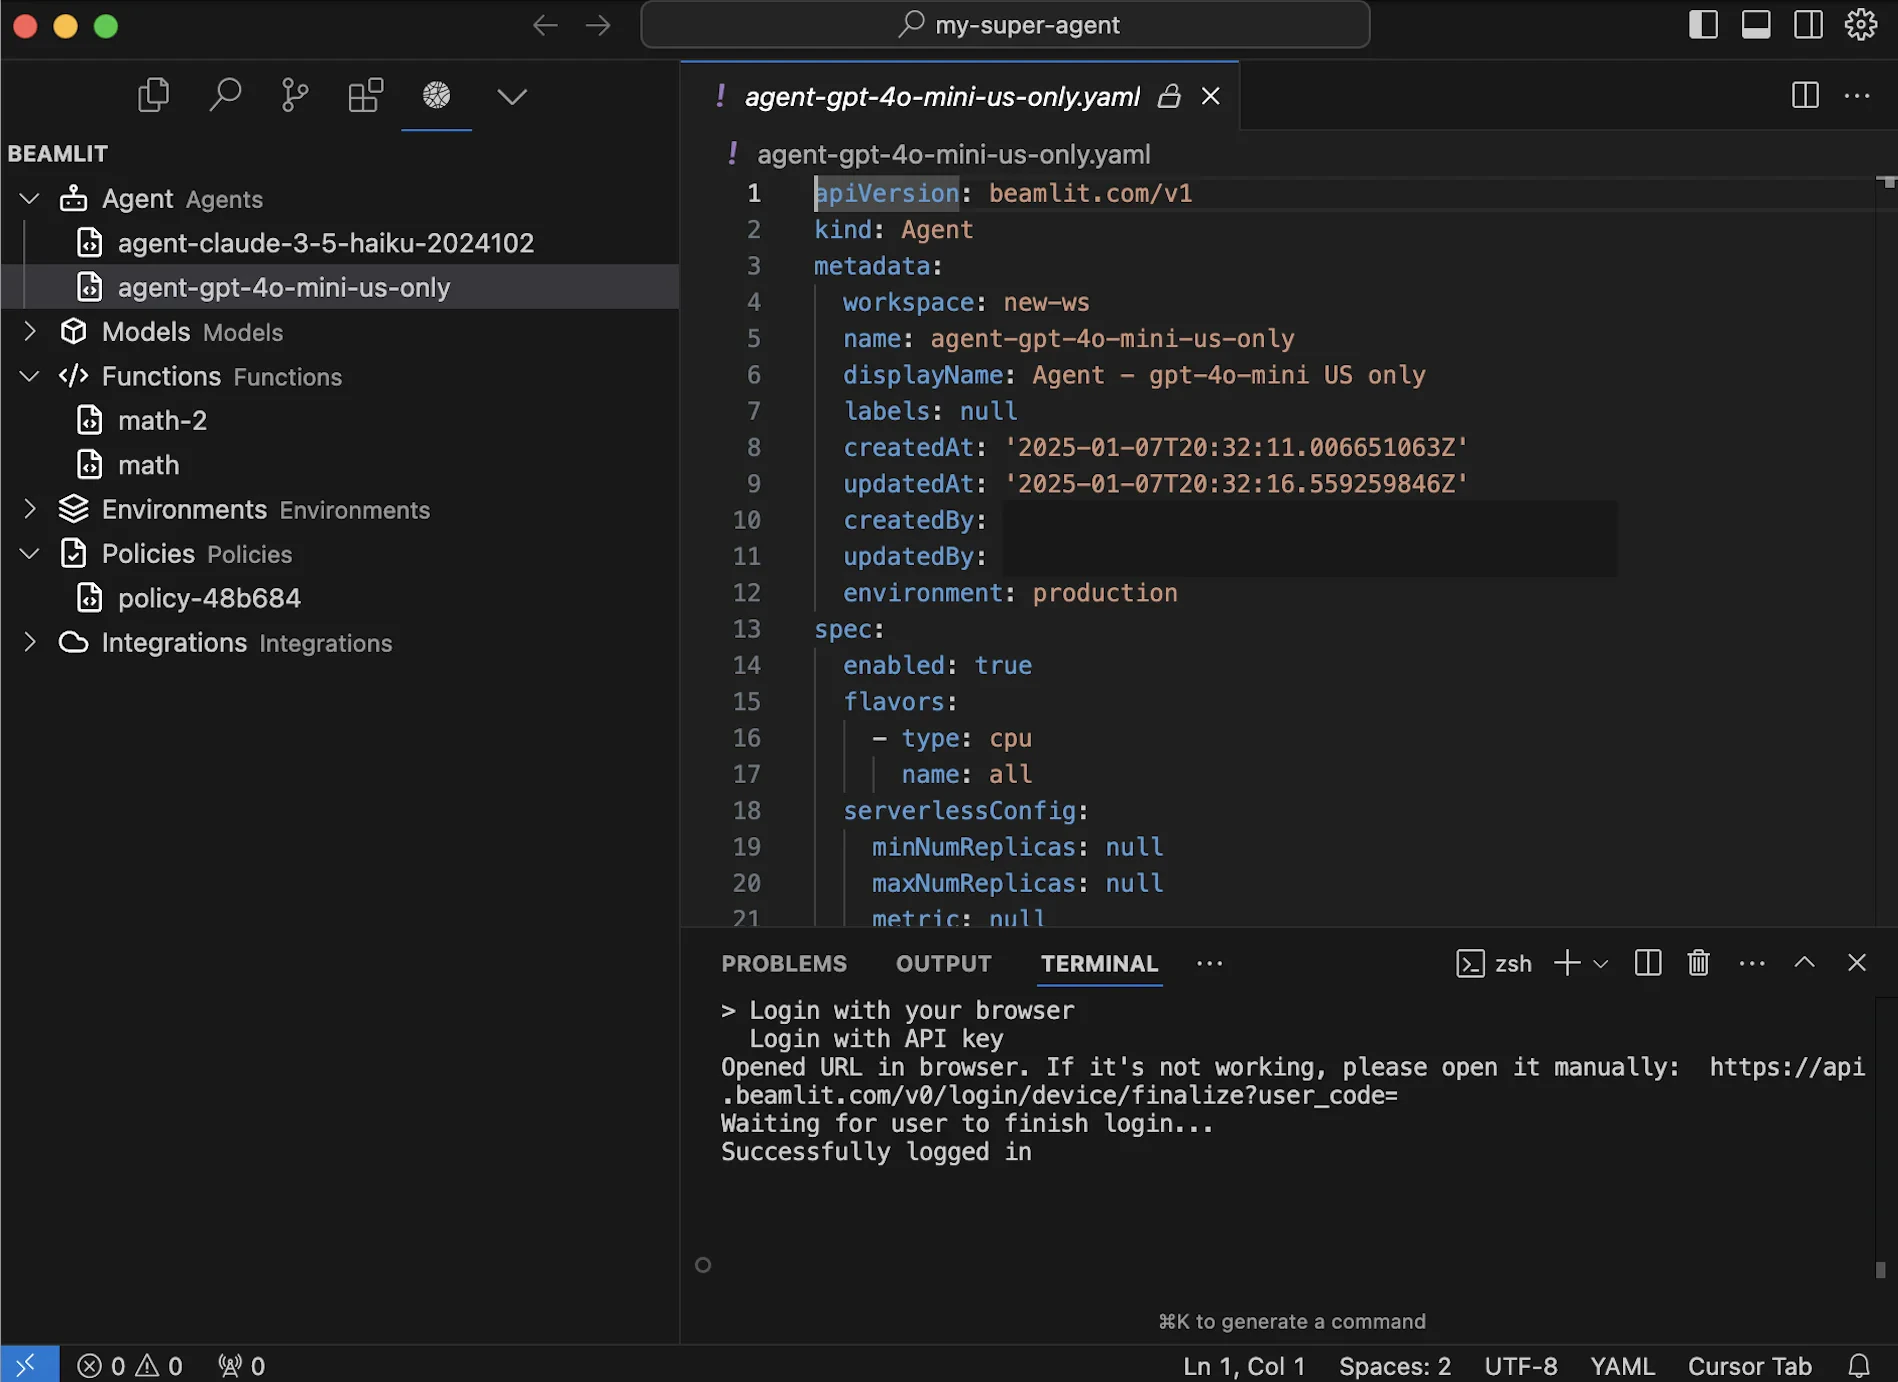Click the my-super-agent search bar
Screen dimensions: 1898x1382
(x=1005, y=24)
